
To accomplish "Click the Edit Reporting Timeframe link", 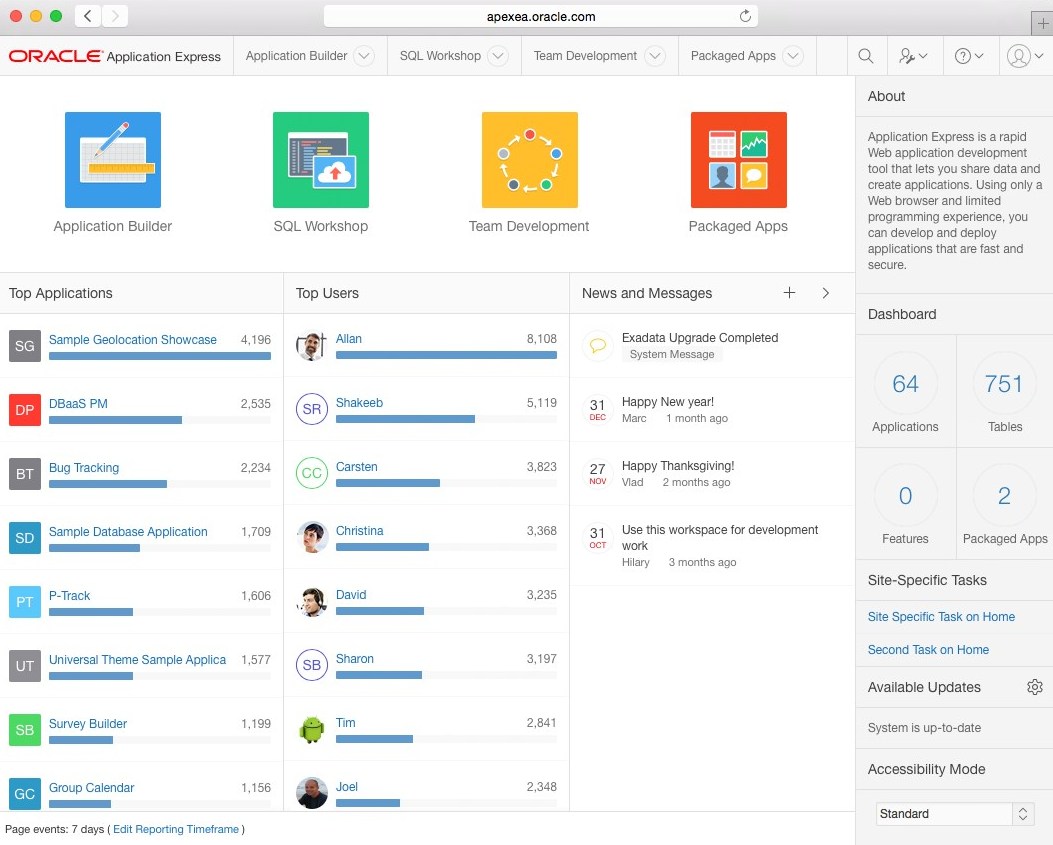I will [176, 829].
